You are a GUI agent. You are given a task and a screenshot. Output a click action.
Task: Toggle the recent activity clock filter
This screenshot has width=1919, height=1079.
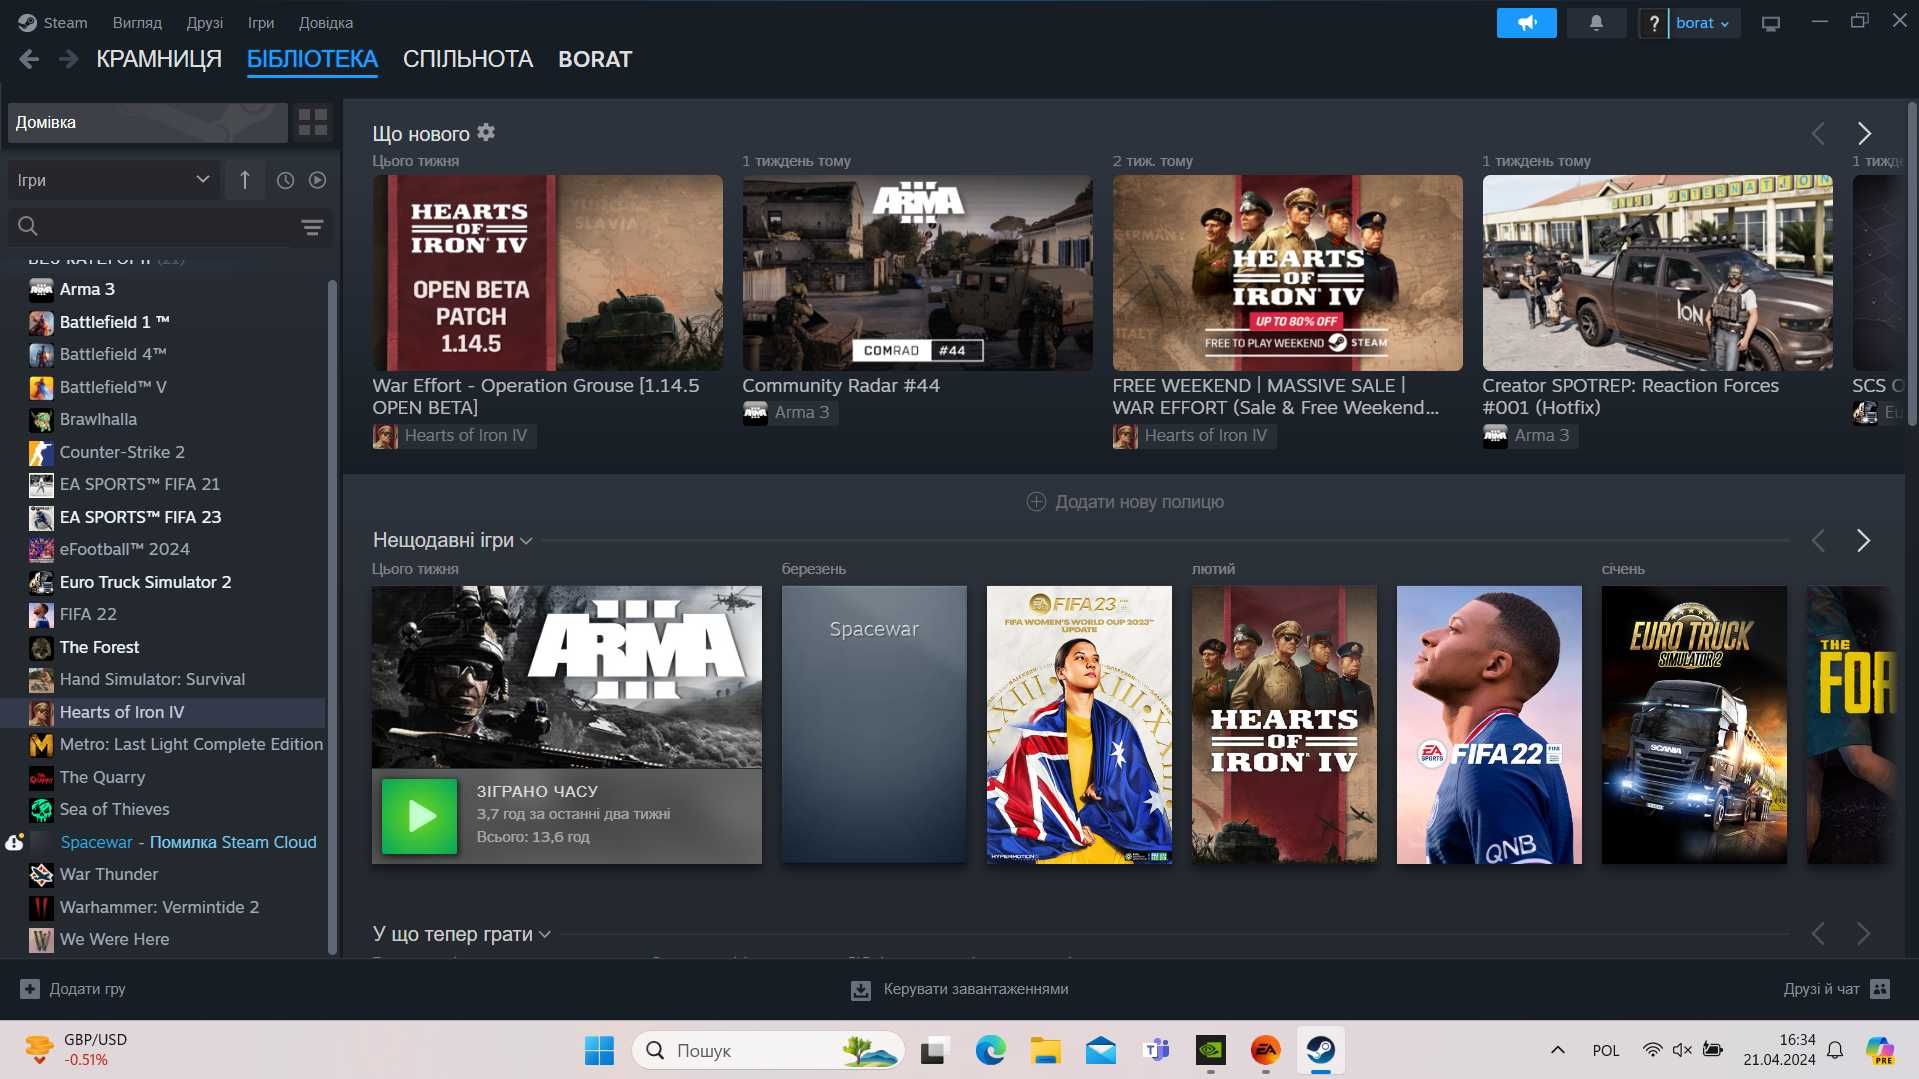pos(285,180)
